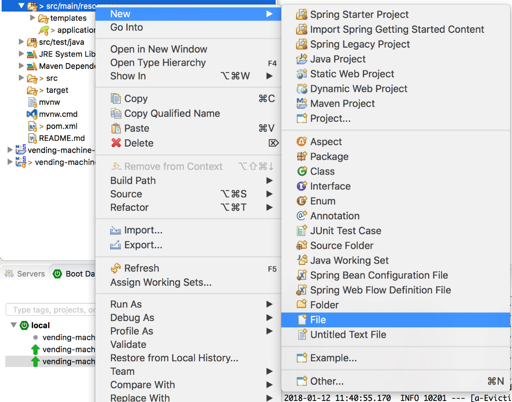Viewport: 512px width, 402px height.
Task: Click the Boot Dashboard tag filter field
Action: (51, 310)
